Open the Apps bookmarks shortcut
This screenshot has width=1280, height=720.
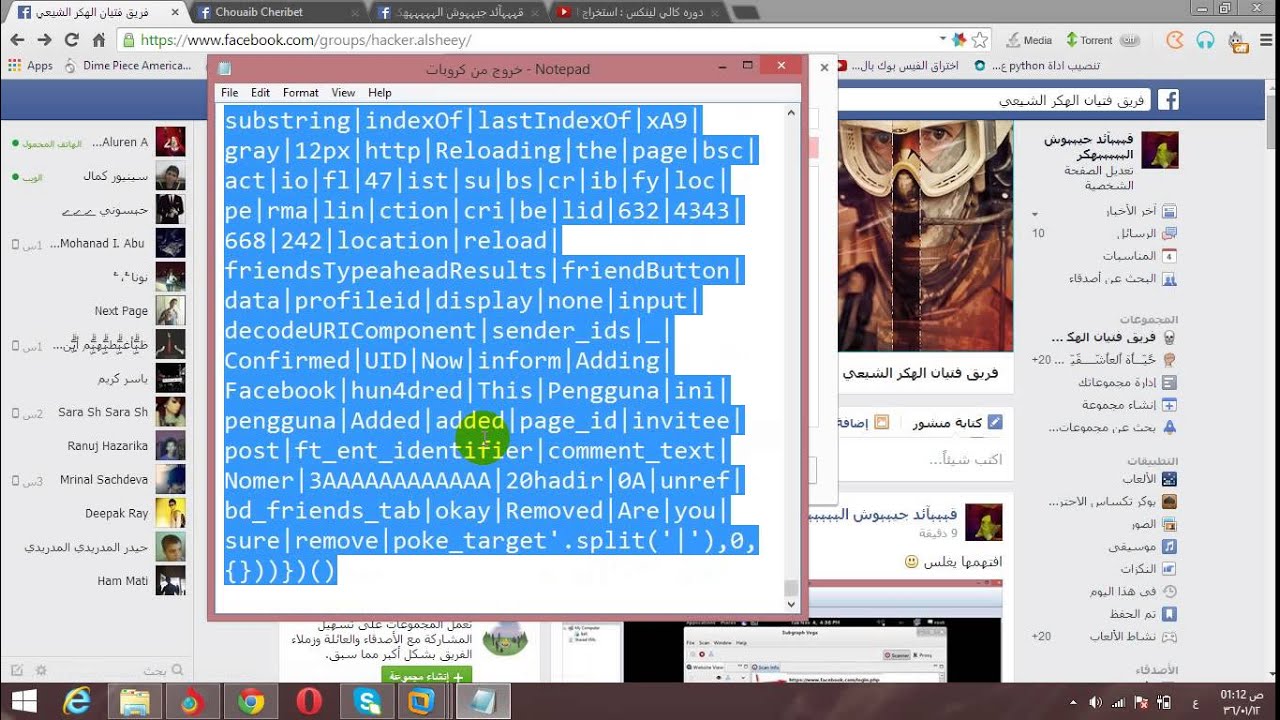[x=30, y=66]
